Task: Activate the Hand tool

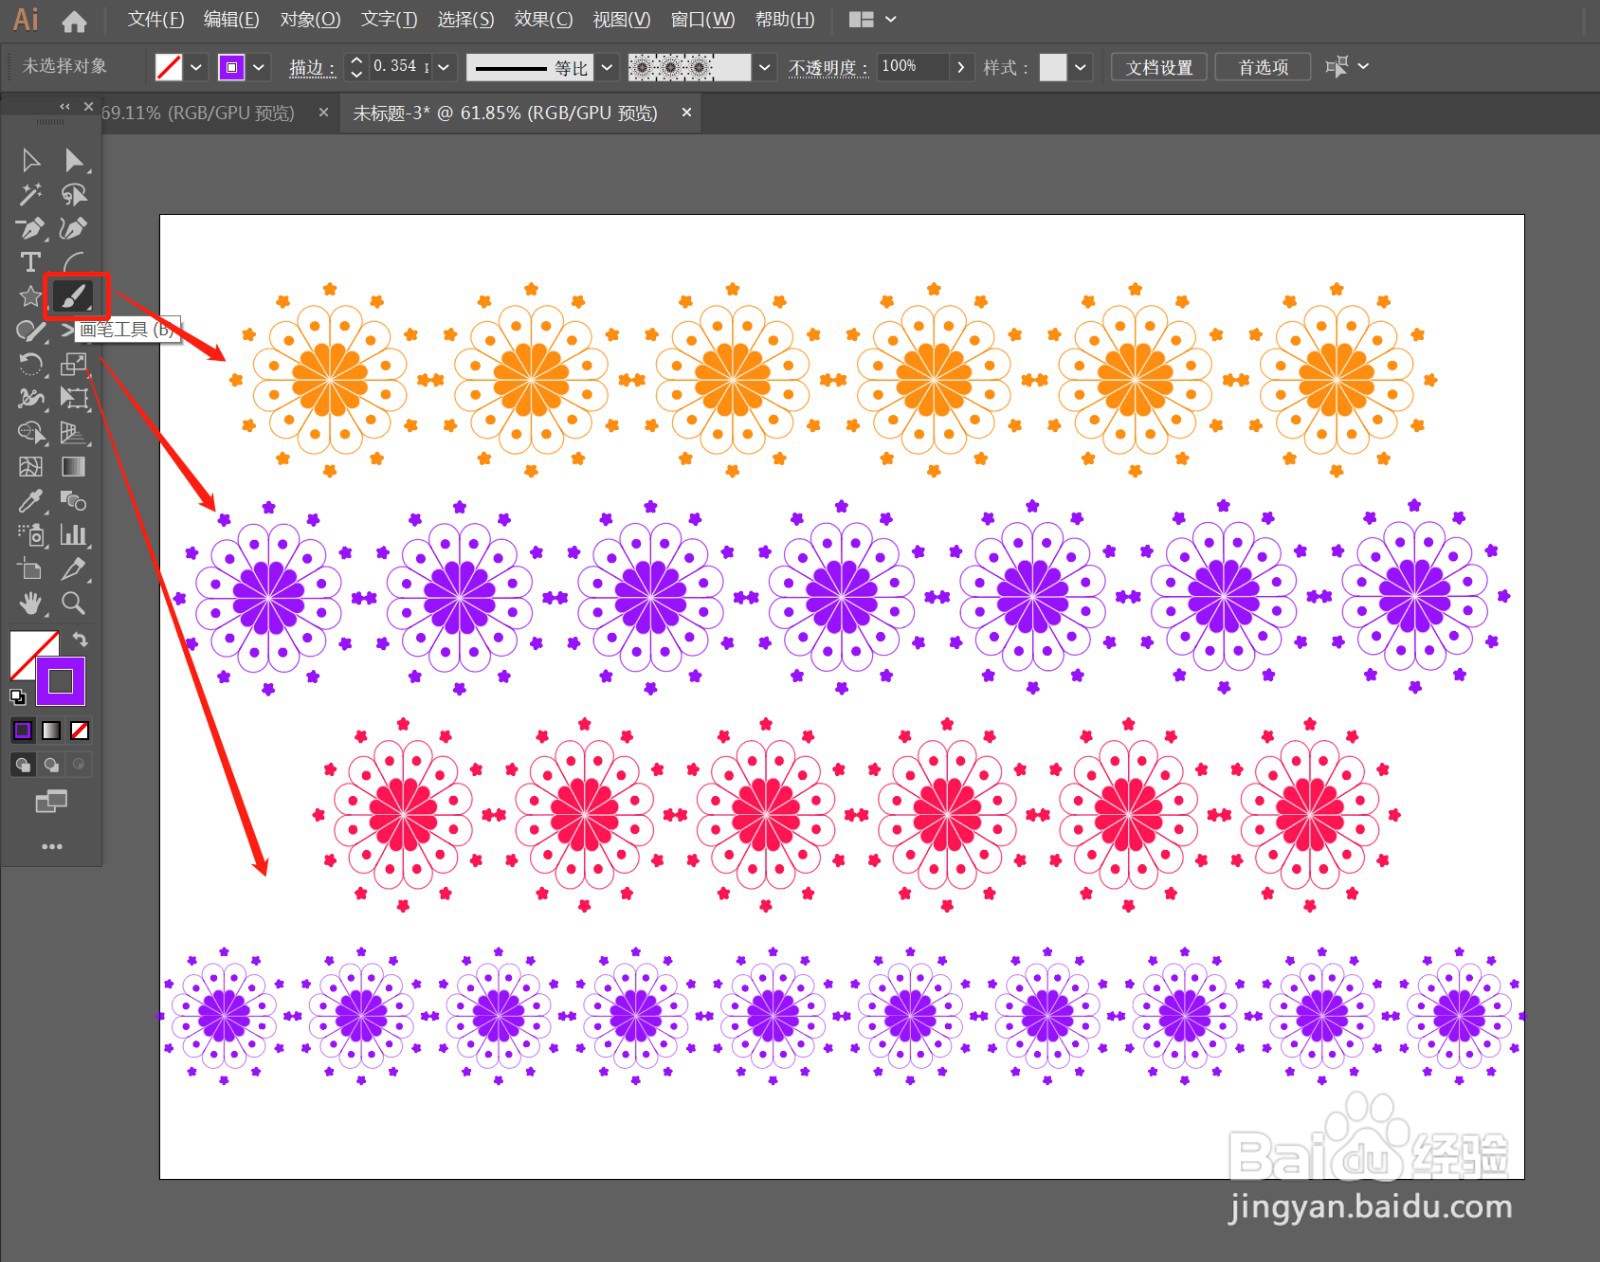Action: tap(30, 602)
